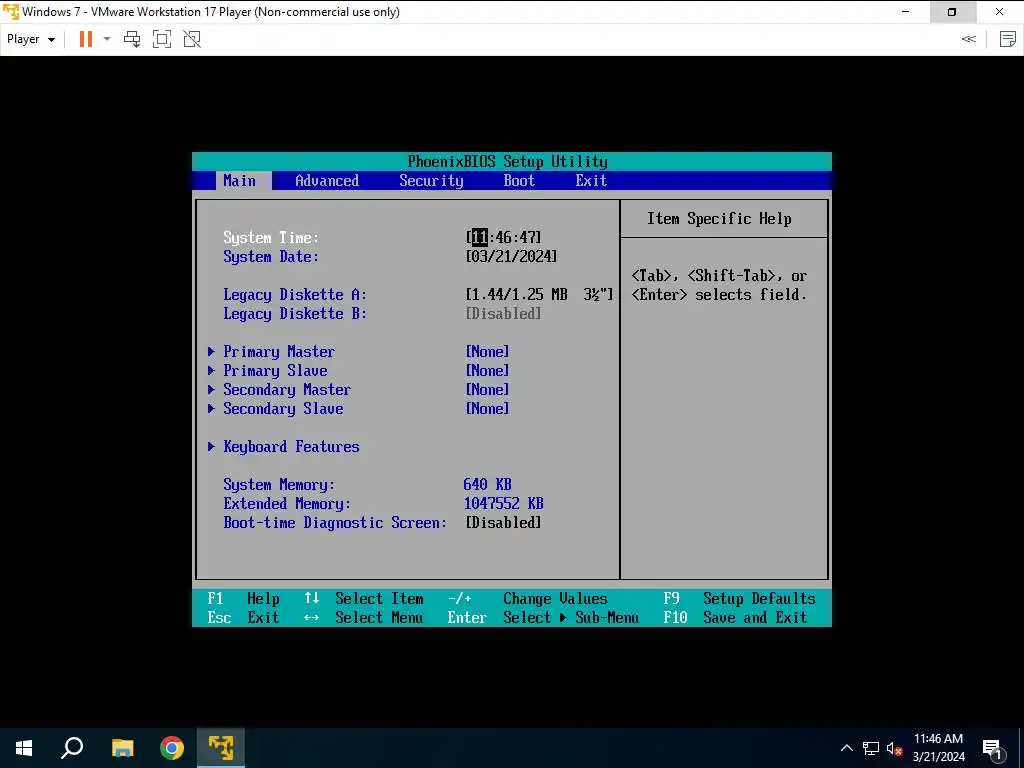The width and height of the screenshot is (1024, 768).
Task: Select Legacy Diskette B Disabled value
Action: point(503,313)
